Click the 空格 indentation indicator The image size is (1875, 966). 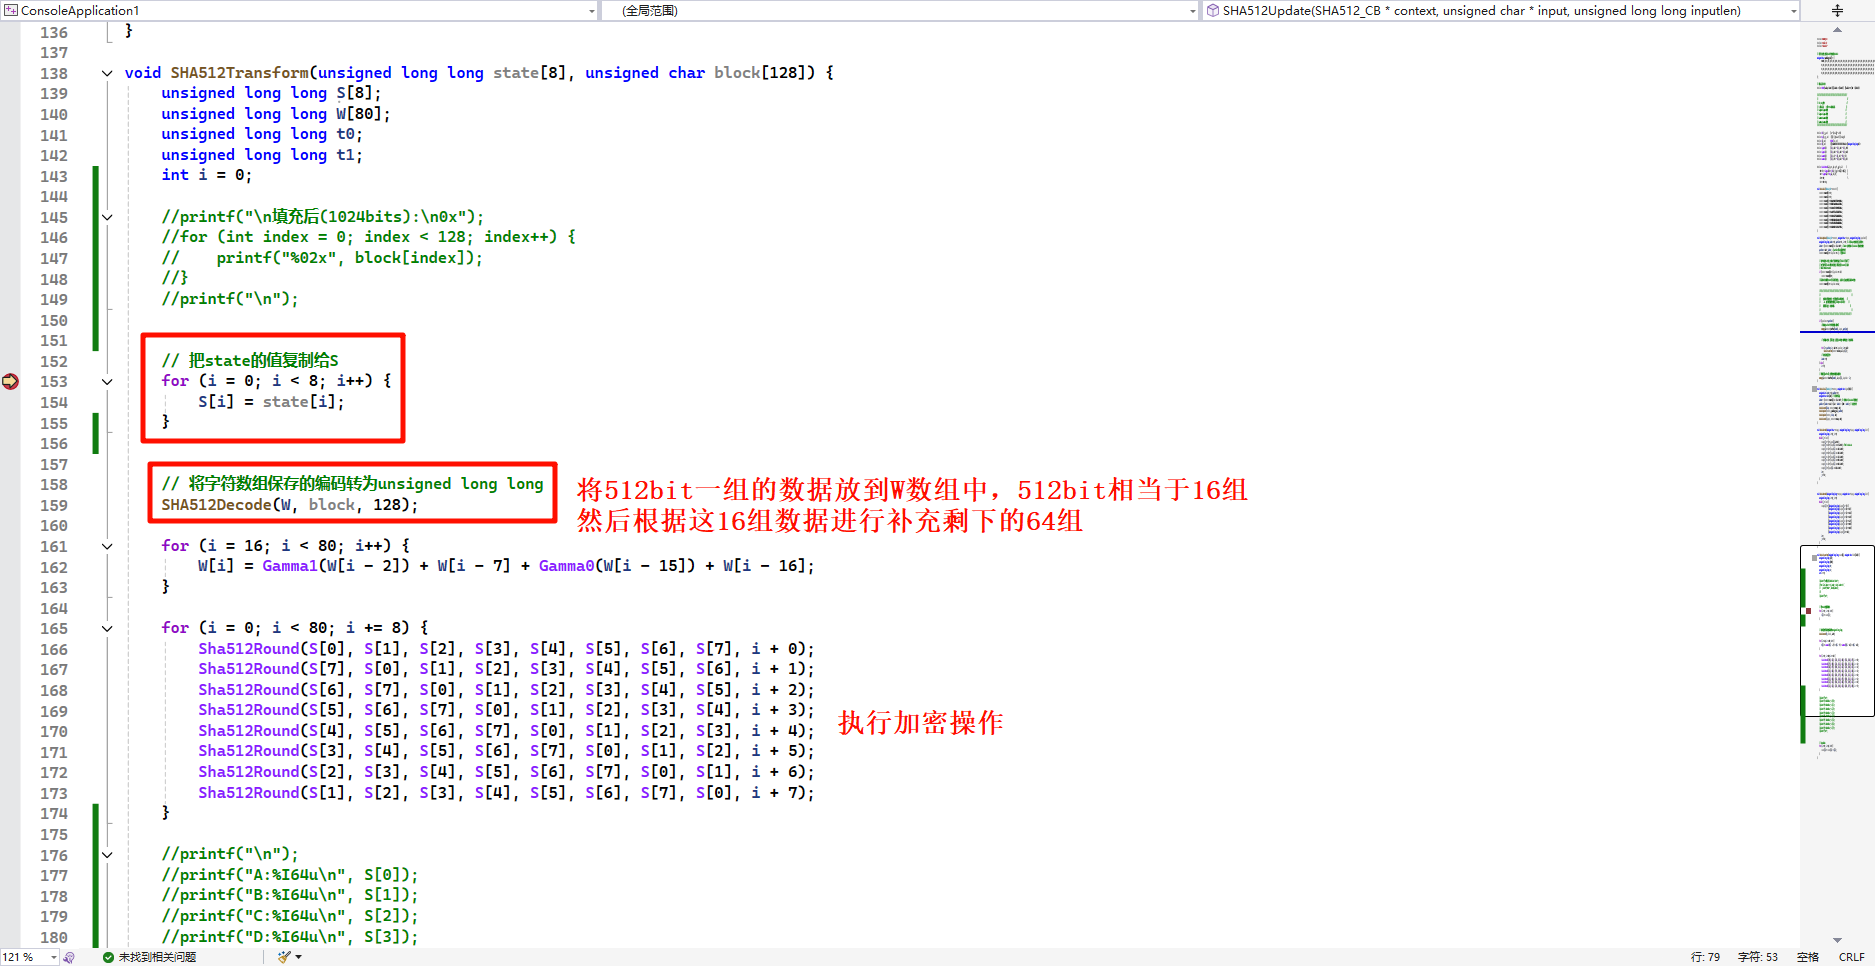coord(1808,957)
